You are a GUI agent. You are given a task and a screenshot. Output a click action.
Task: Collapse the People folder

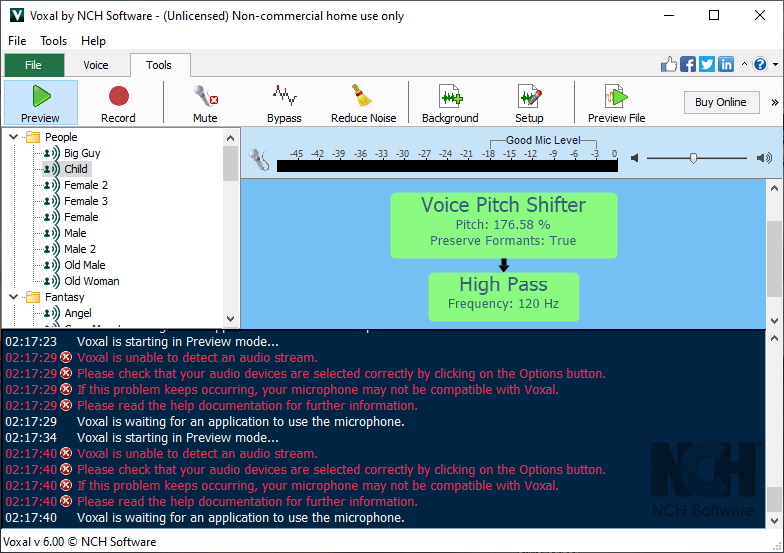(14, 136)
